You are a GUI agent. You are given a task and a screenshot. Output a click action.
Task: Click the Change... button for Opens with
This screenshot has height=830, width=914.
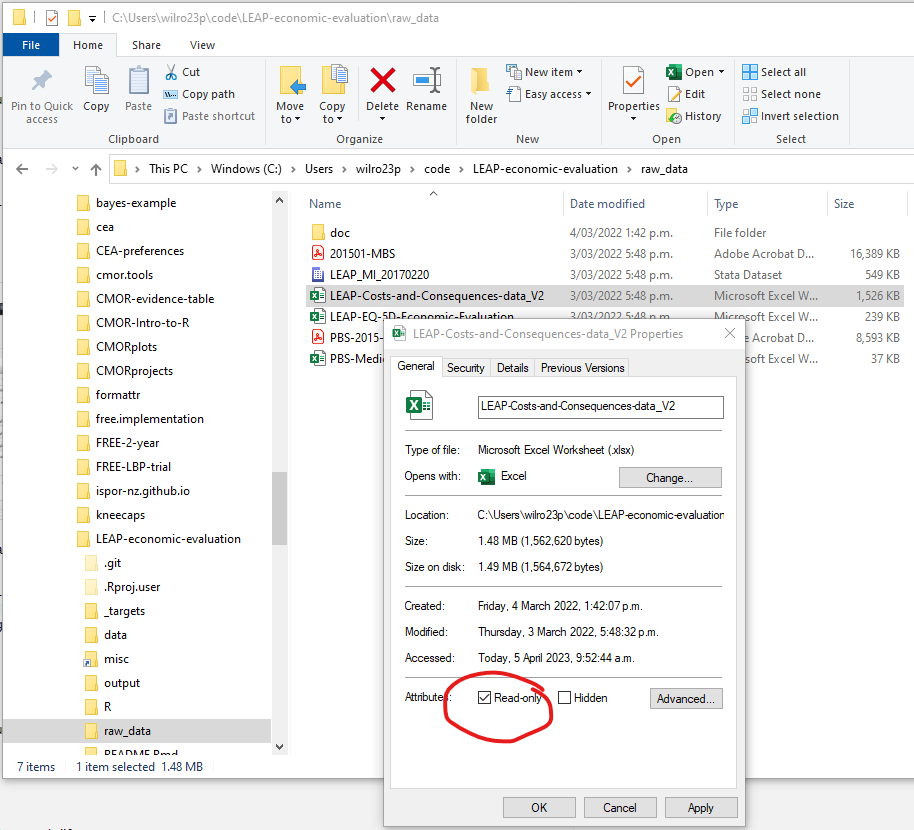(x=669, y=478)
